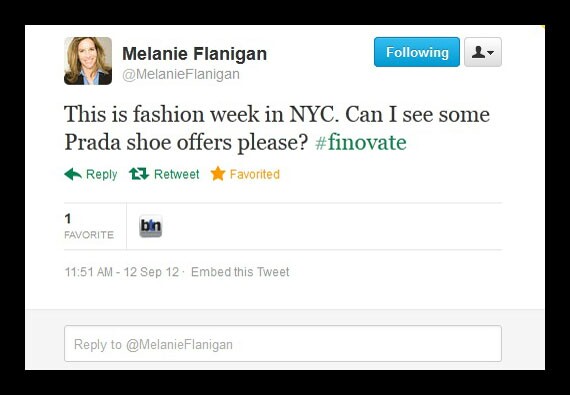Click the tweet text about Prada shoe offers
Screen dimensions: 570x395
277,128
